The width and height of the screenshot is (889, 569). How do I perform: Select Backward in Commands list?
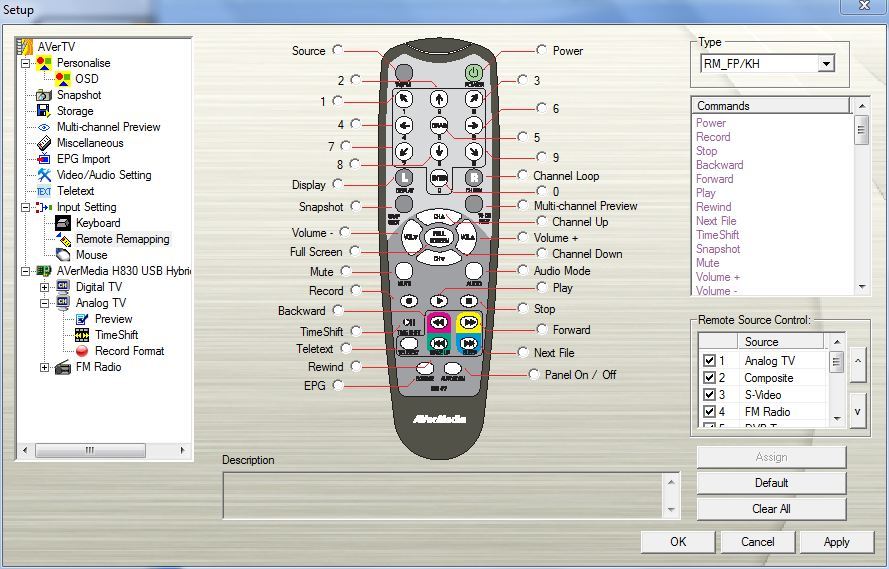(x=719, y=165)
